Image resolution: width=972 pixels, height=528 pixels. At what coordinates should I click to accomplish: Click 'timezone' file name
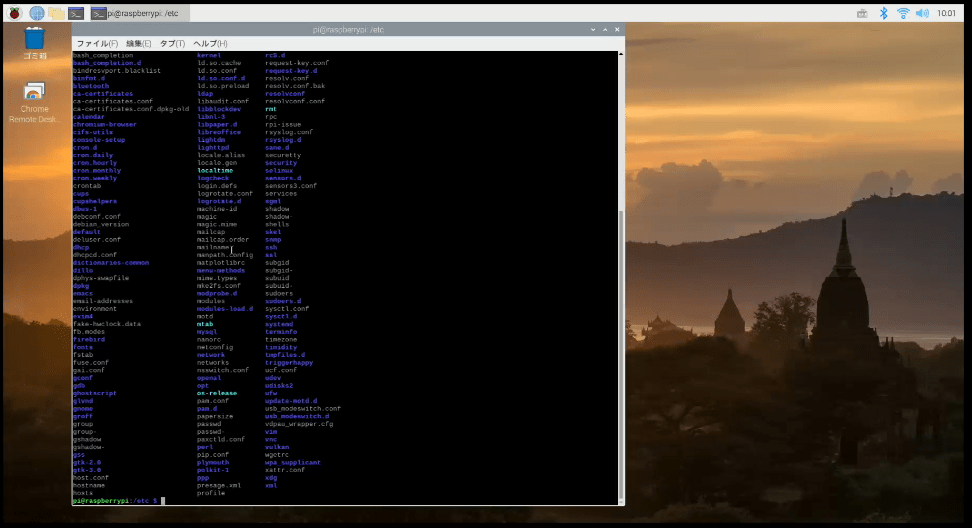[x=281, y=340]
